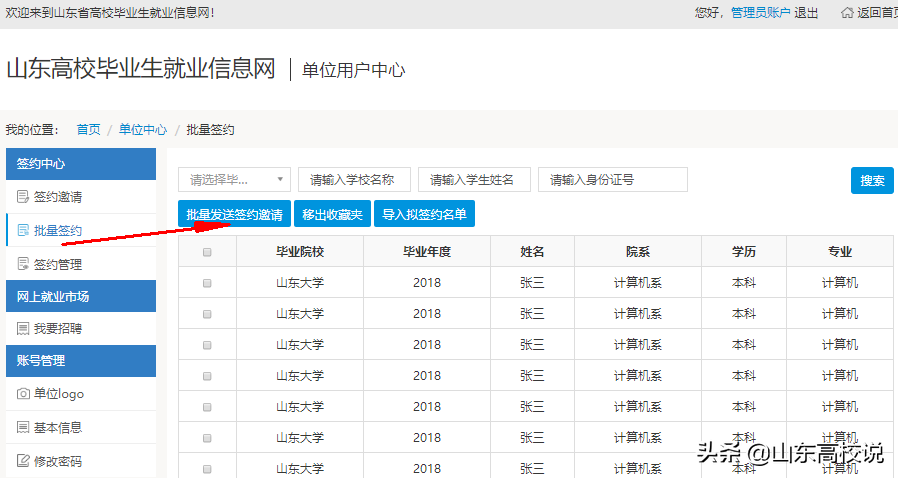Click the home icon beside 返回首页
This screenshot has height=478, width=898.
[x=847, y=13]
